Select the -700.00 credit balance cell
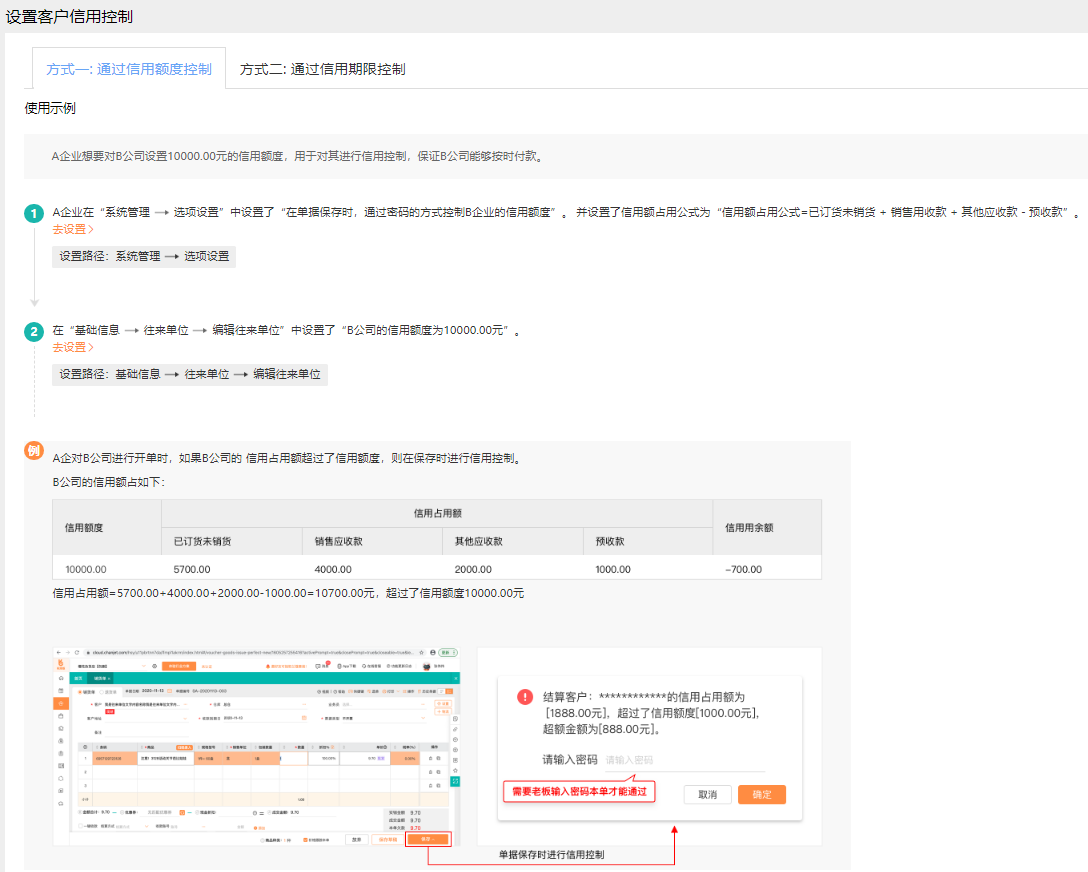 pyautogui.click(x=743, y=569)
